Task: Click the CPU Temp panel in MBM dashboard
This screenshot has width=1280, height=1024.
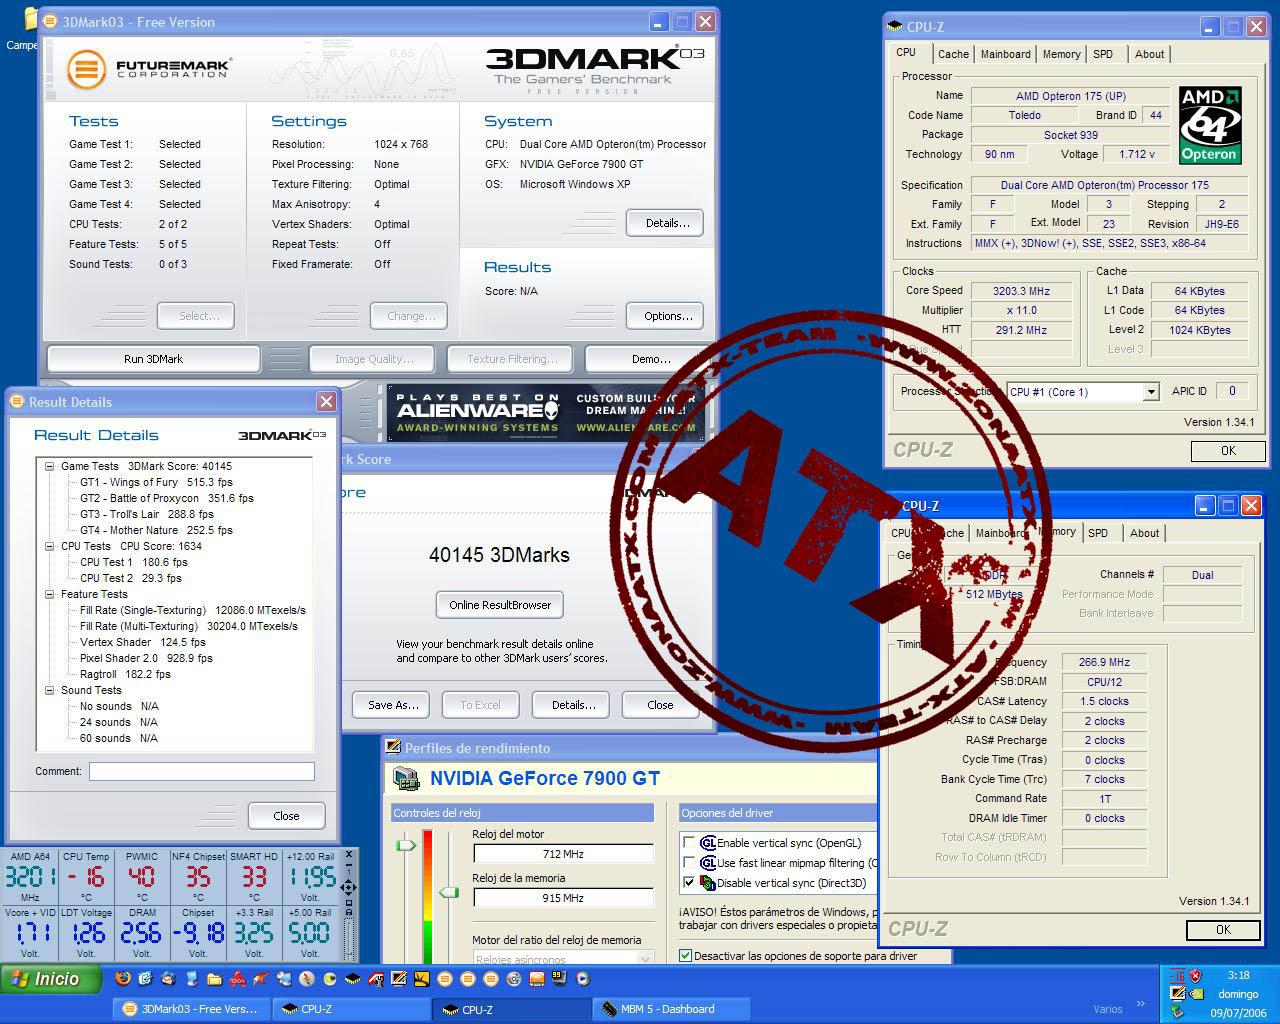Action: 86,877
